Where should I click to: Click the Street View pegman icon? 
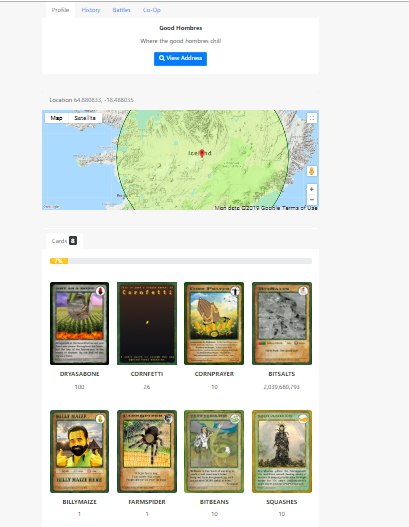coord(312,171)
